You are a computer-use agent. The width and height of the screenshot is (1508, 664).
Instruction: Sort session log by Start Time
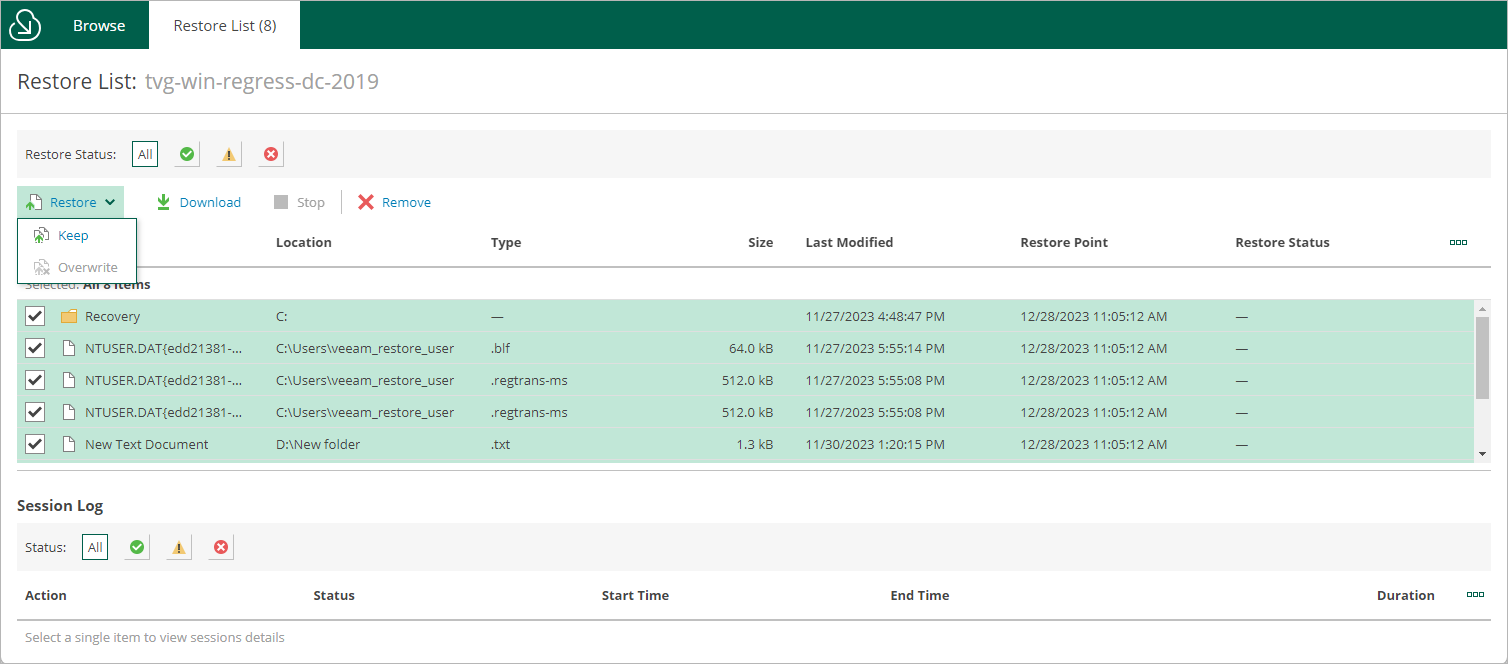[x=635, y=595]
